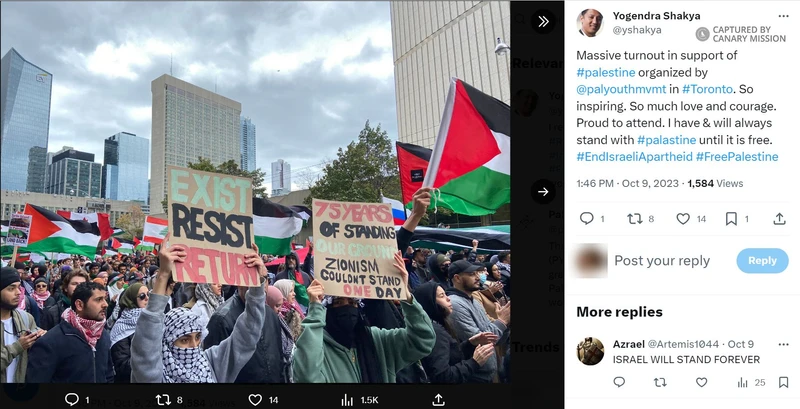The height and width of the screenshot is (409, 800).
Task: Bookmark Azrael's reply
Action: 783,382
